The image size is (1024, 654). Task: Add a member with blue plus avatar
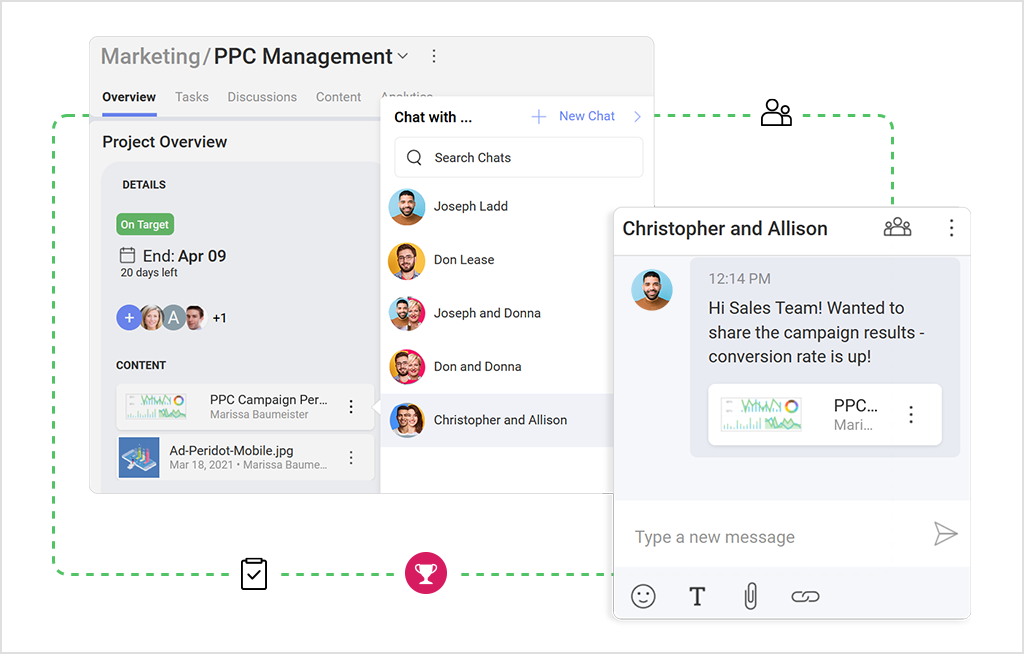tap(129, 318)
